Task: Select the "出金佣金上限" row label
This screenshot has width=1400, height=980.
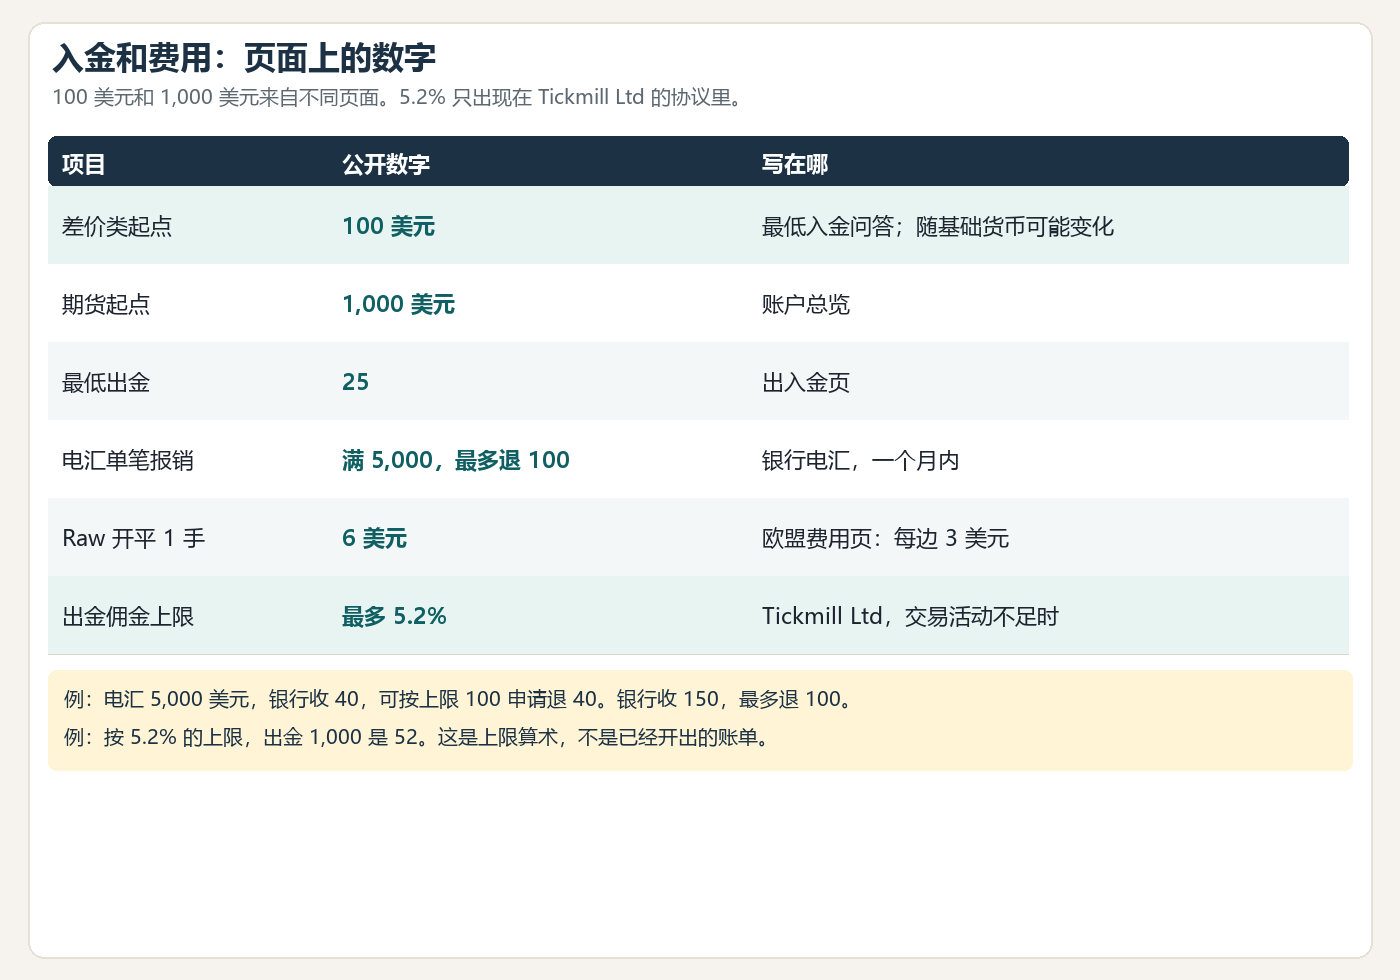Action: tap(128, 616)
